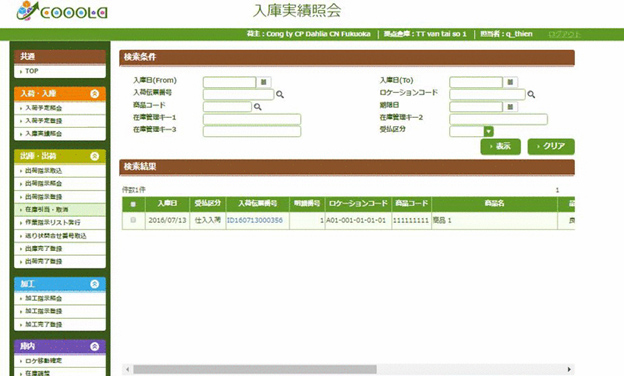Image resolution: width=624 pixels, height=376 pixels.
Task: Open the 受払区分 dropdown arrow
Action: pos(489,131)
